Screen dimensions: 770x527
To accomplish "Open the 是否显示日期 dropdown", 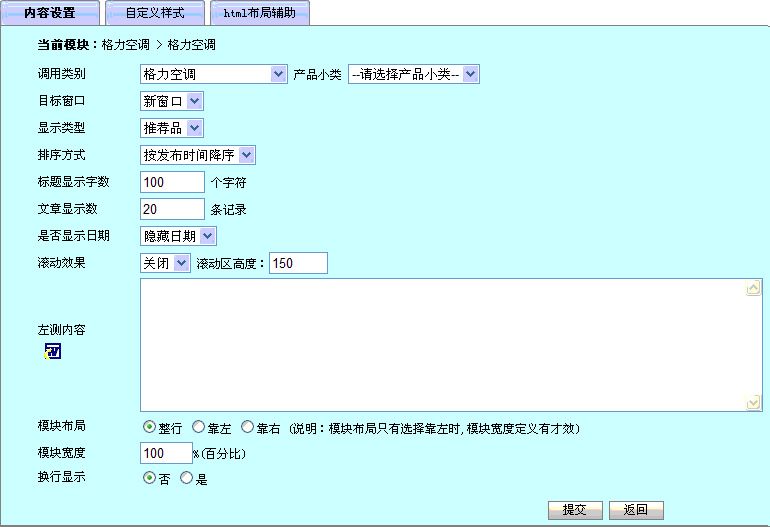I will tap(178, 236).
